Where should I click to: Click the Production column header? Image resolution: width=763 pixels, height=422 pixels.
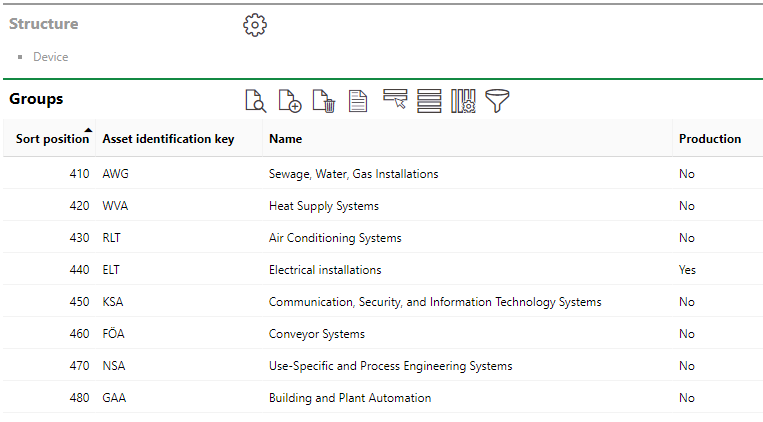pyautogui.click(x=710, y=139)
